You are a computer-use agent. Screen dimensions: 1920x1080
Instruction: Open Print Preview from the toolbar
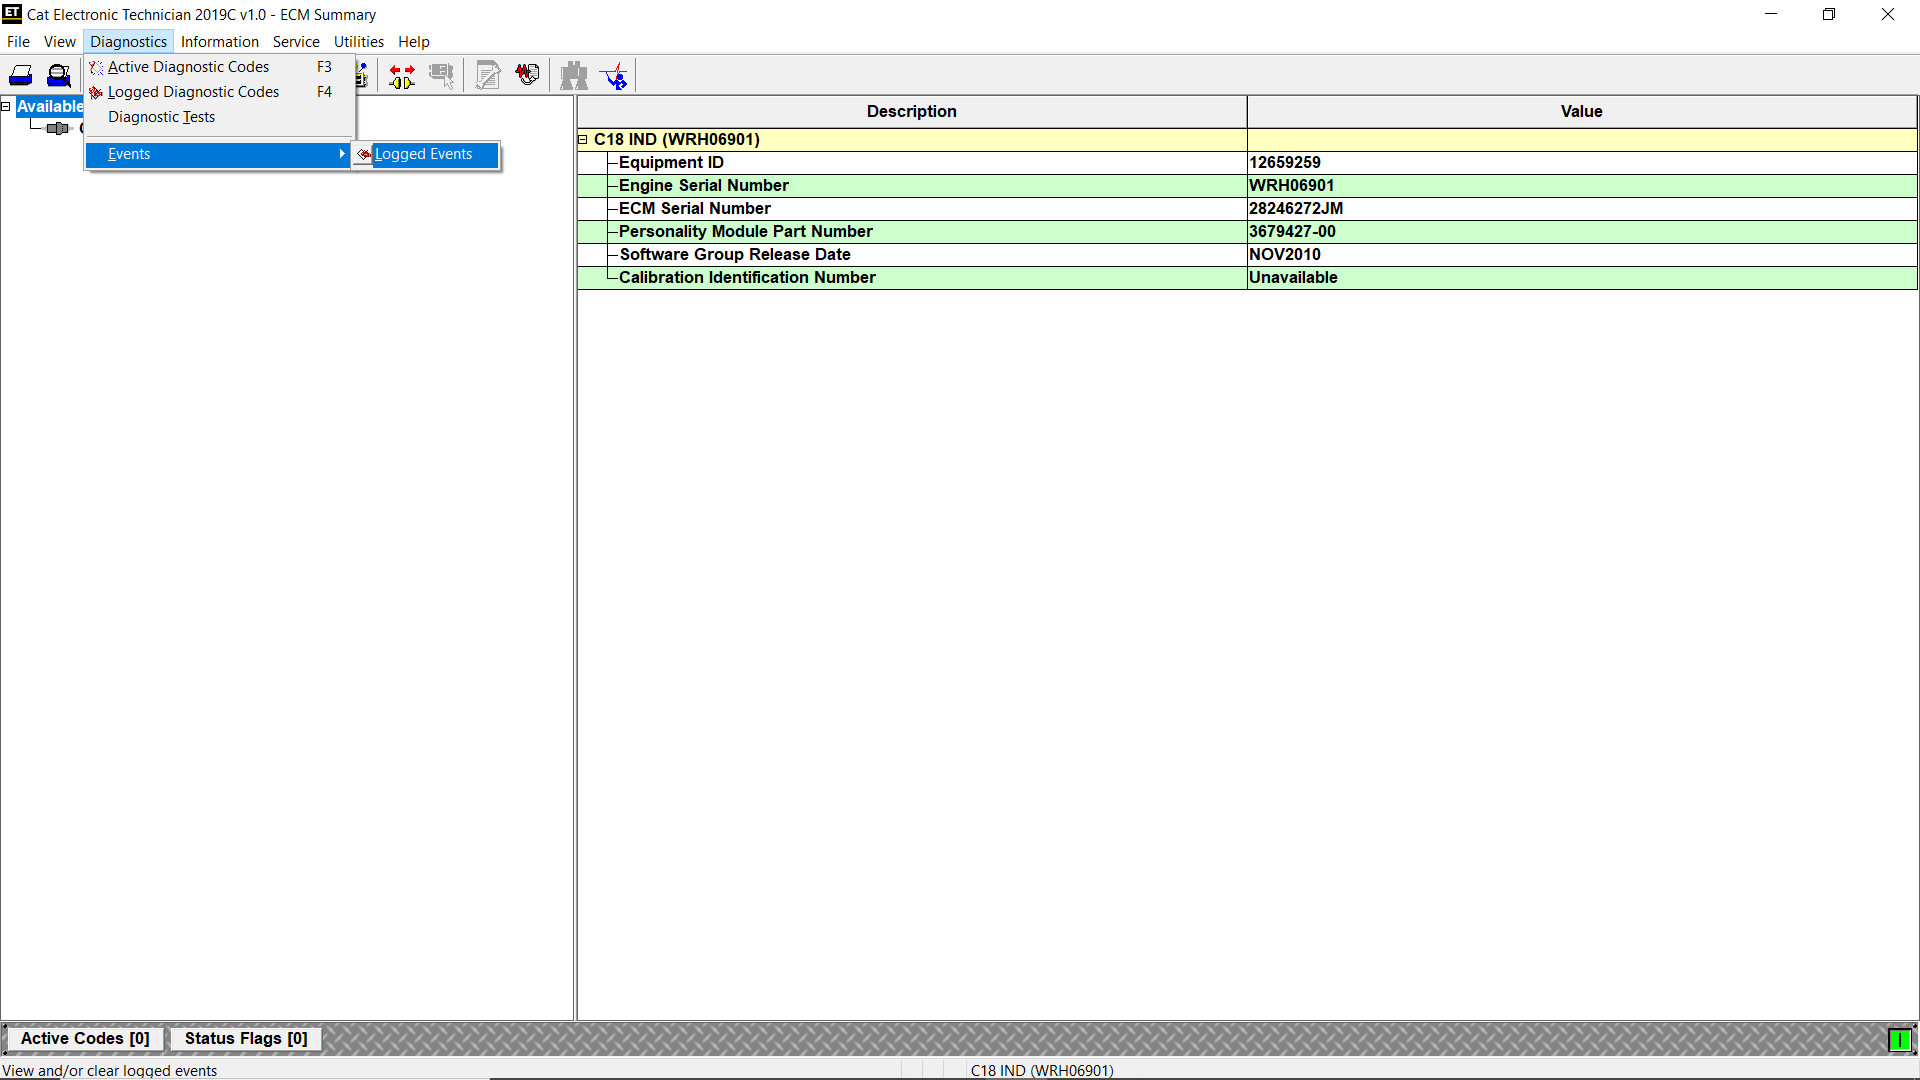point(58,75)
